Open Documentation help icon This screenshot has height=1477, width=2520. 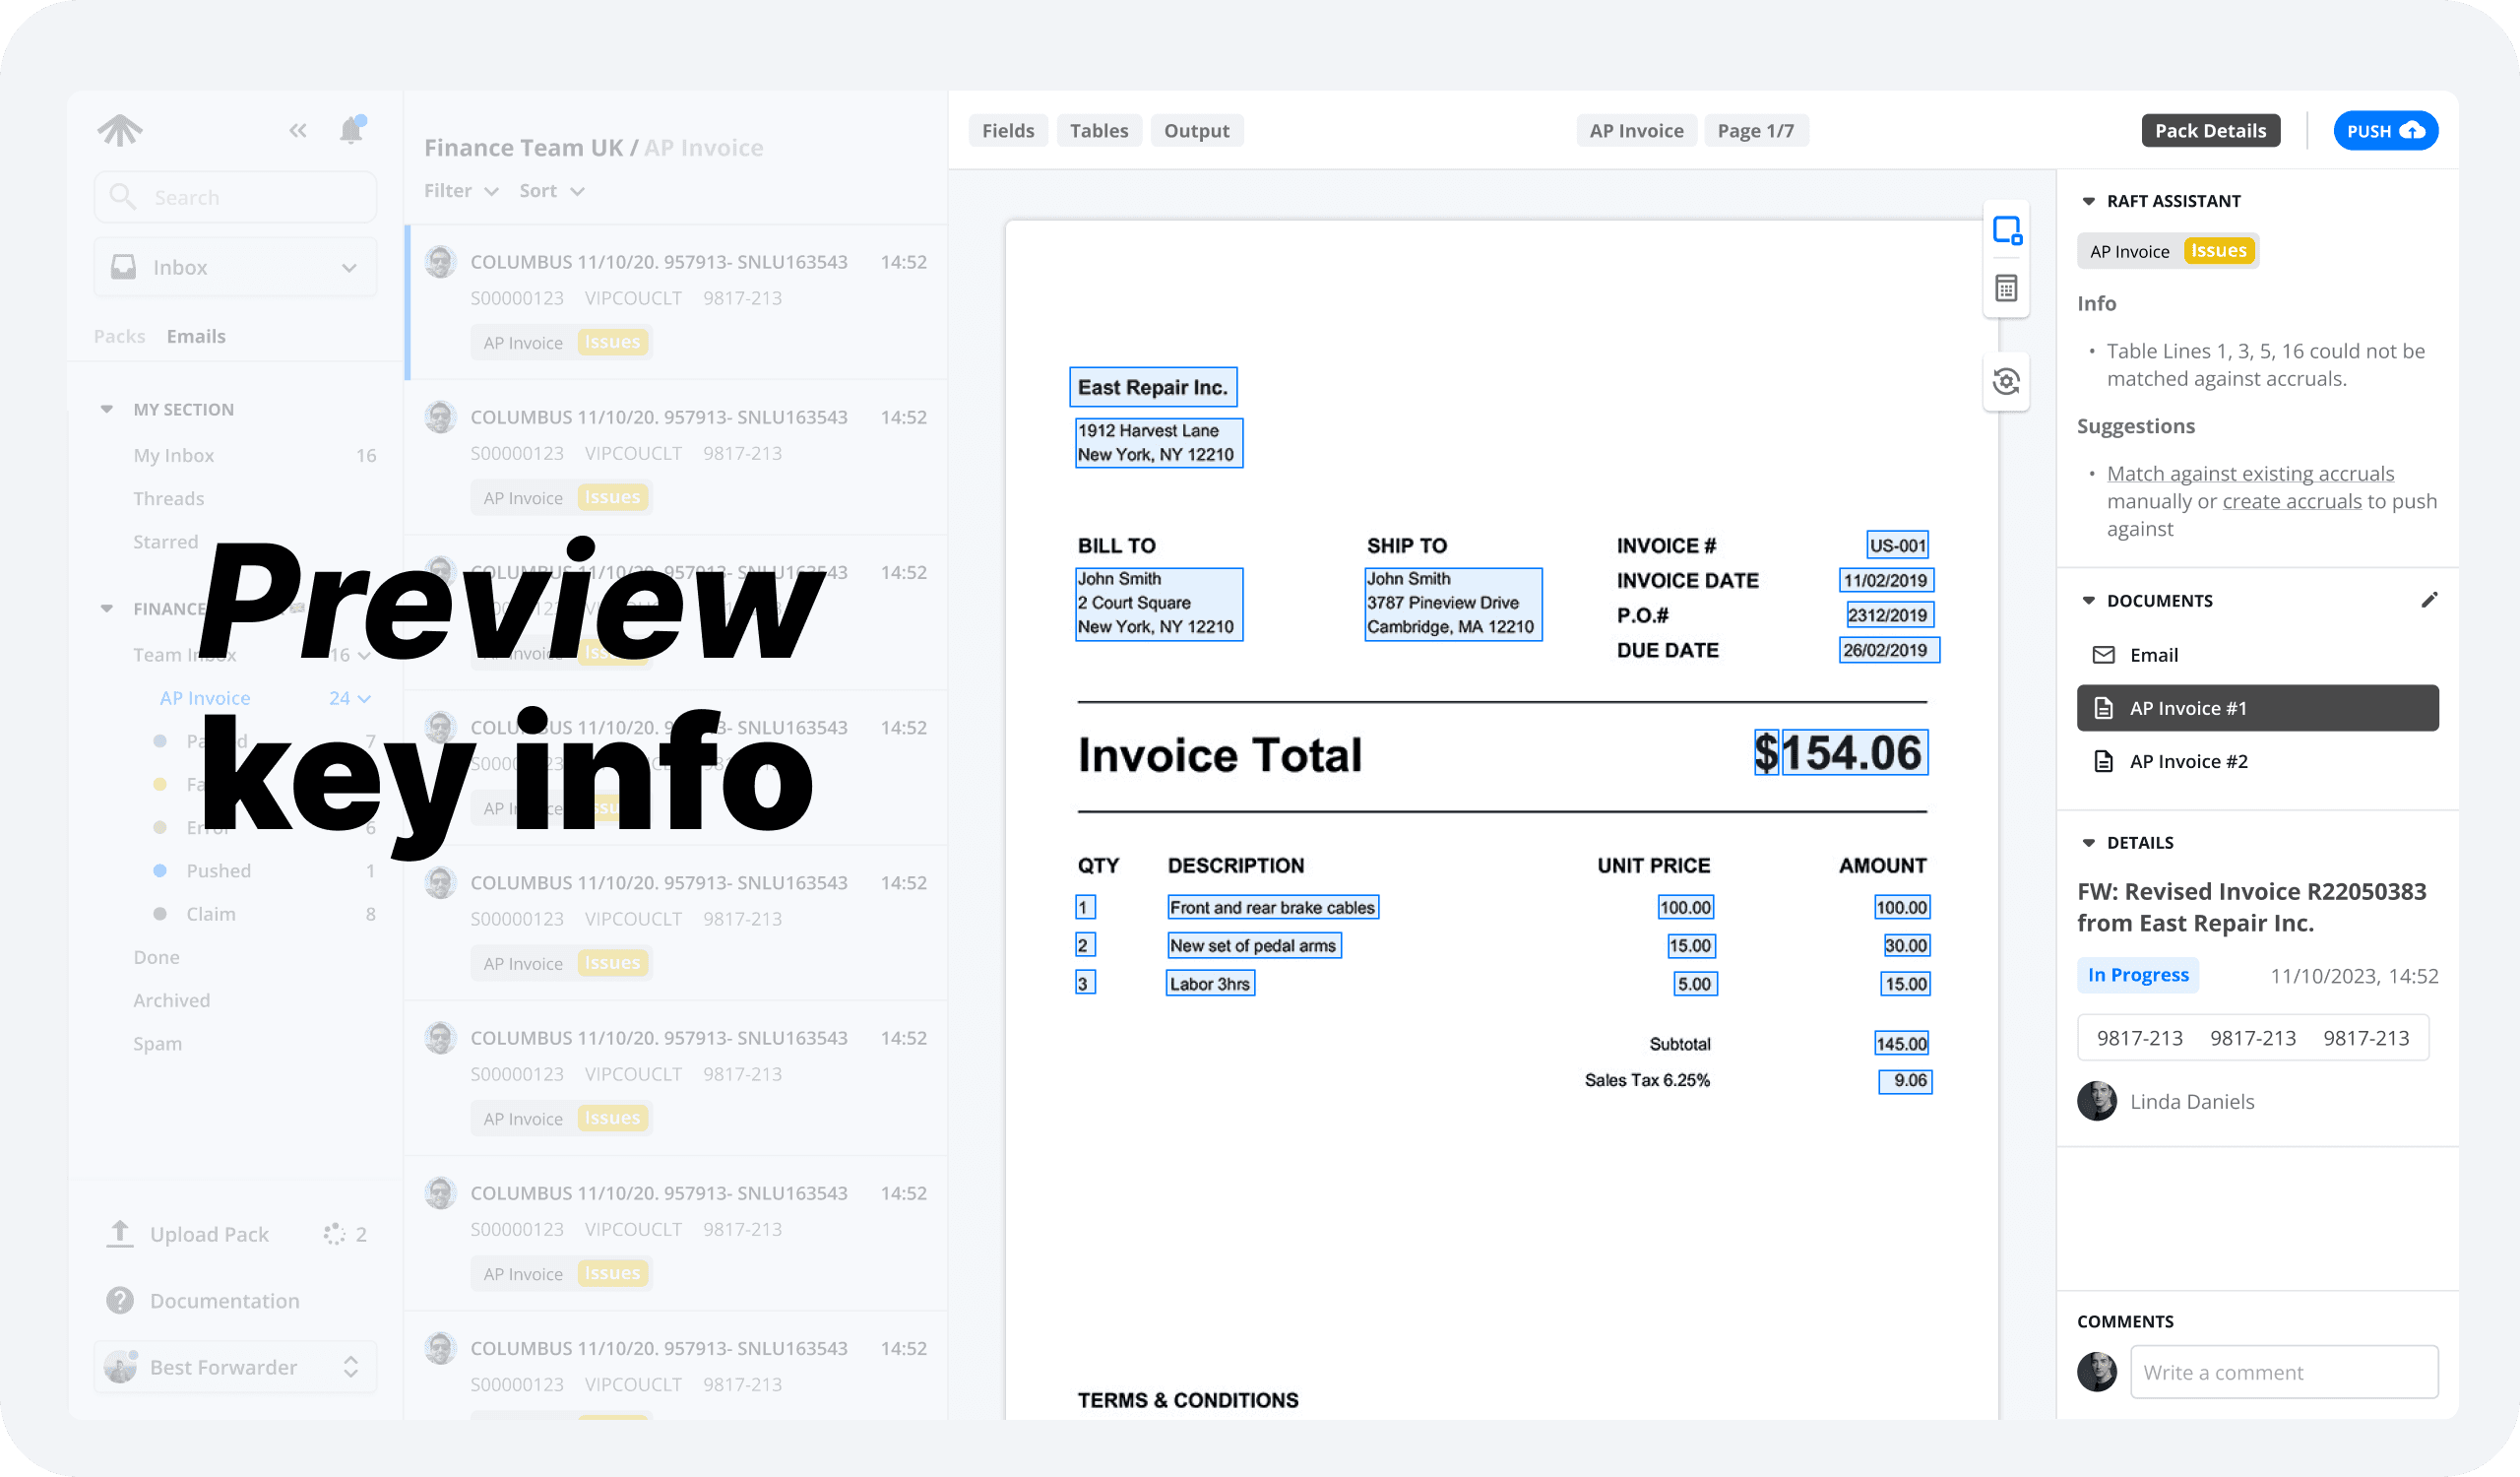(x=120, y=1300)
